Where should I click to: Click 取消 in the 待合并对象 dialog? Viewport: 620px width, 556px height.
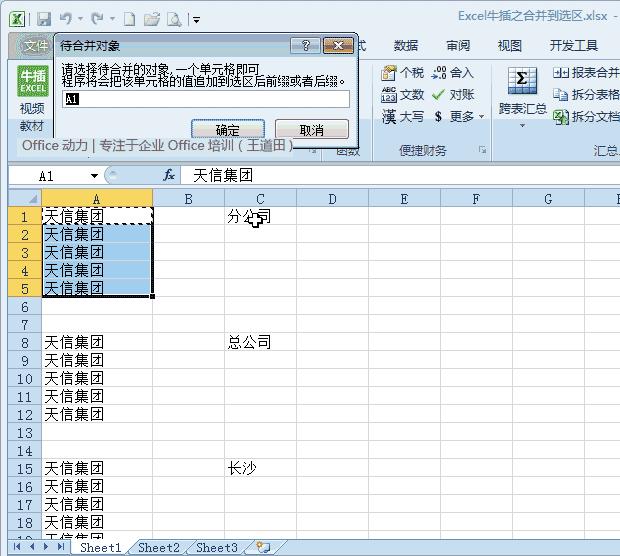(312, 129)
